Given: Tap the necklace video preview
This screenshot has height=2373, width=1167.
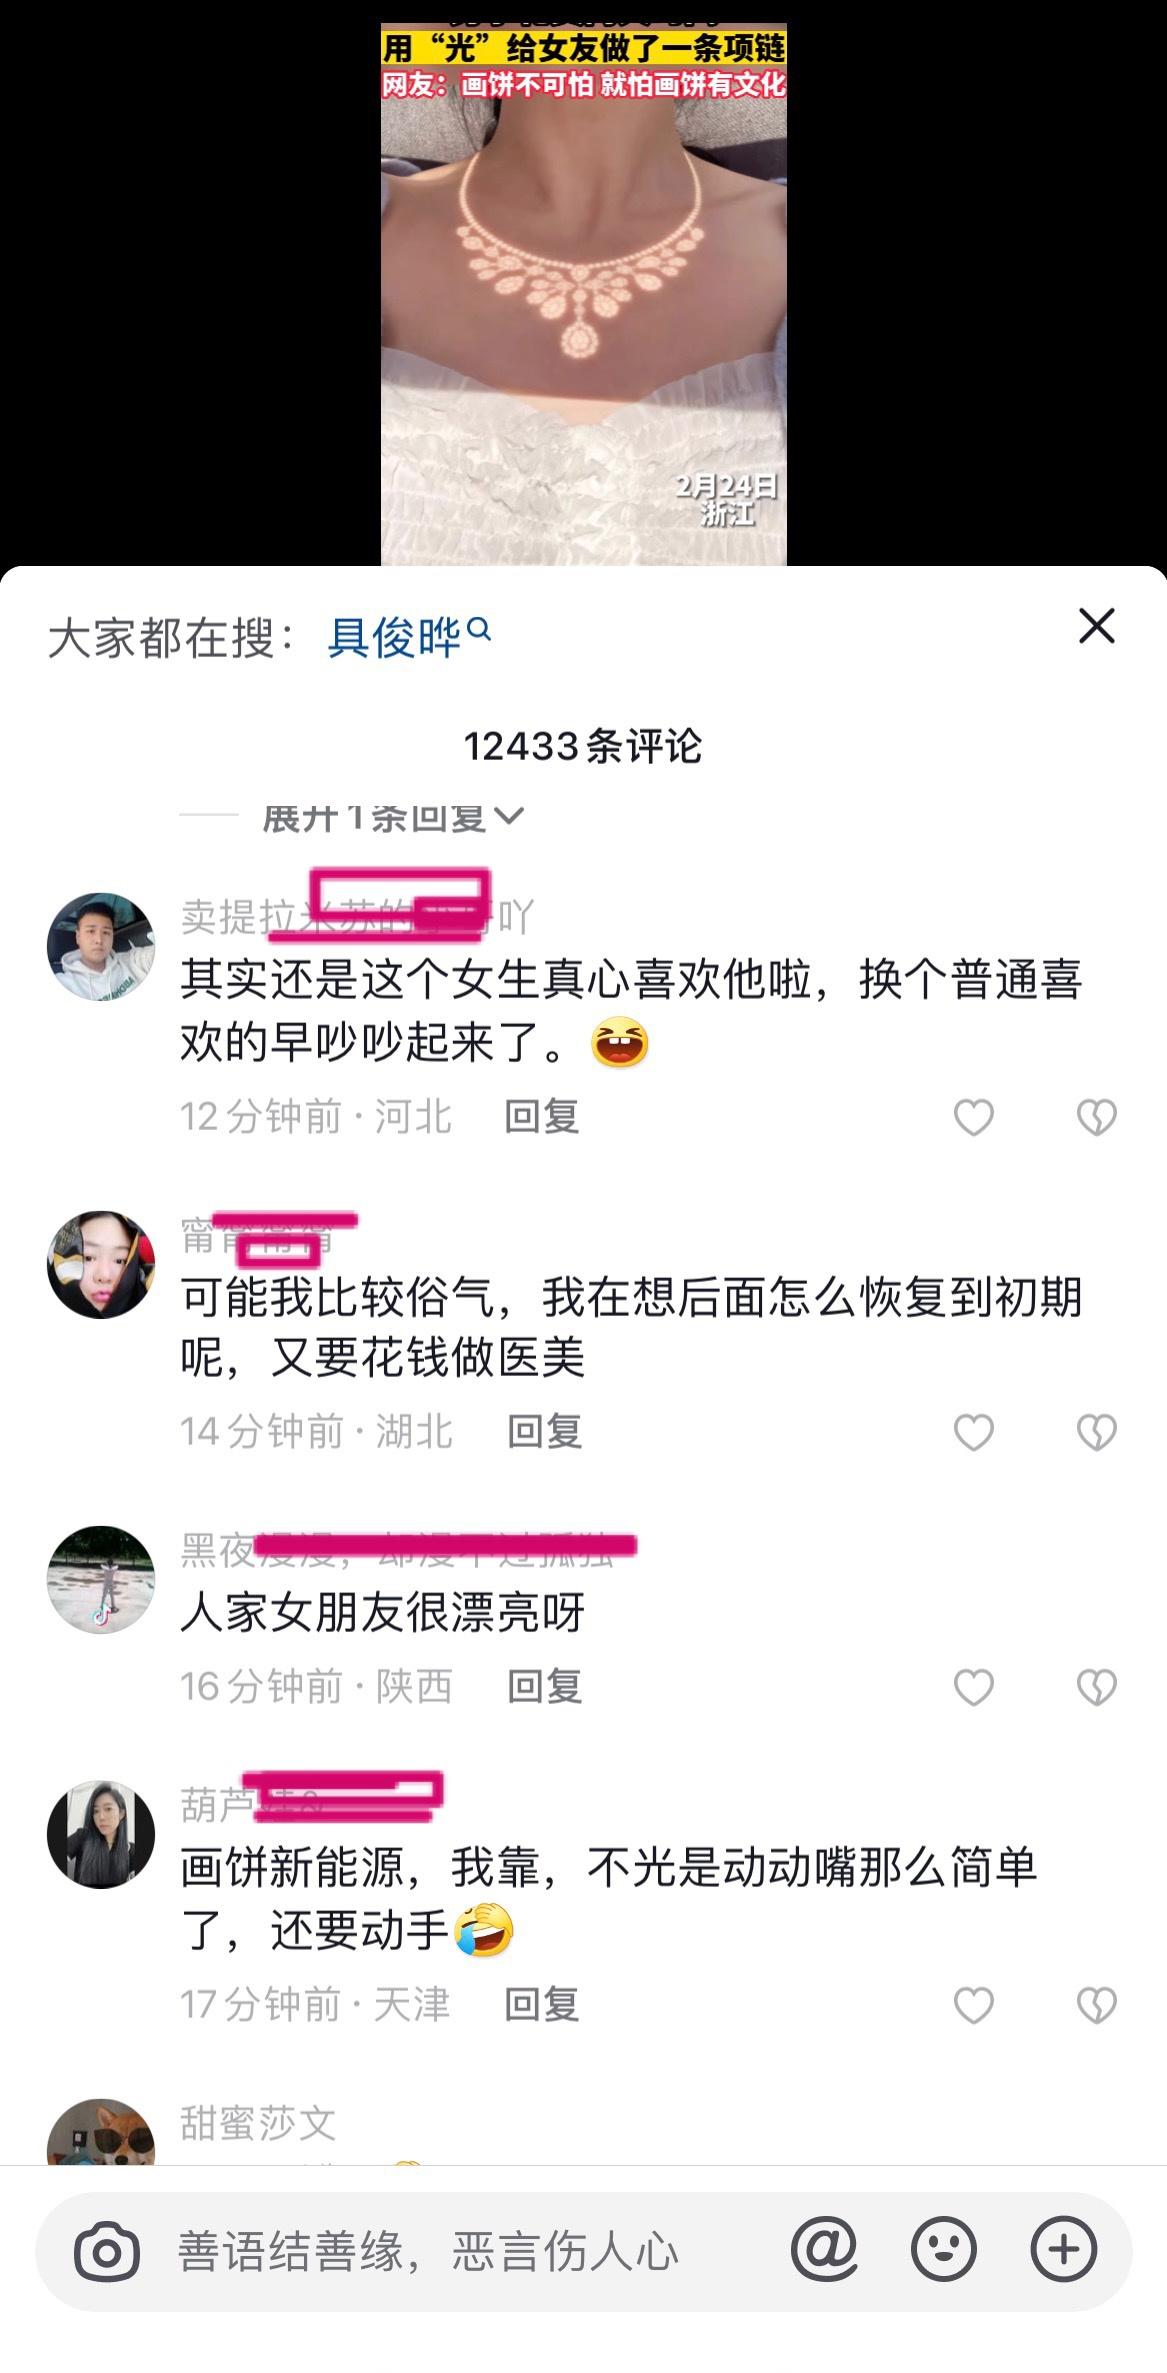Looking at the screenshot, I should (x=583, y=295).
